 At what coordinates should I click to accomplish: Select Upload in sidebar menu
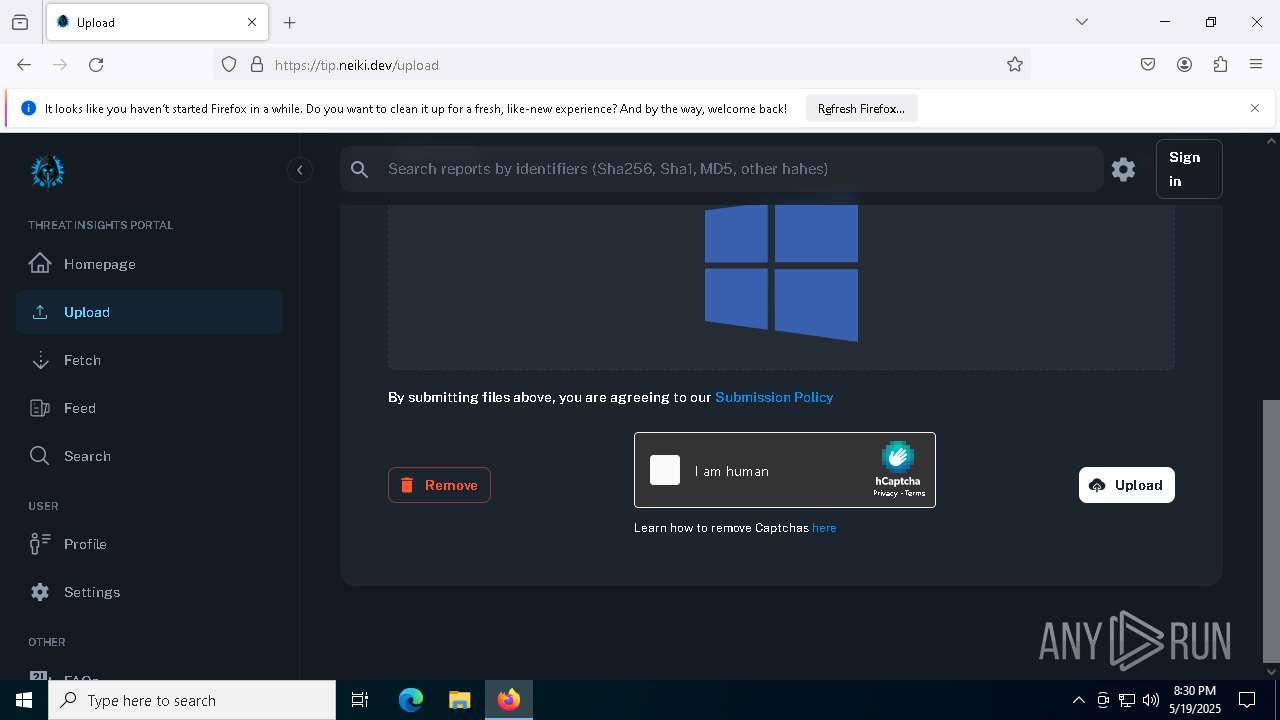149,312
